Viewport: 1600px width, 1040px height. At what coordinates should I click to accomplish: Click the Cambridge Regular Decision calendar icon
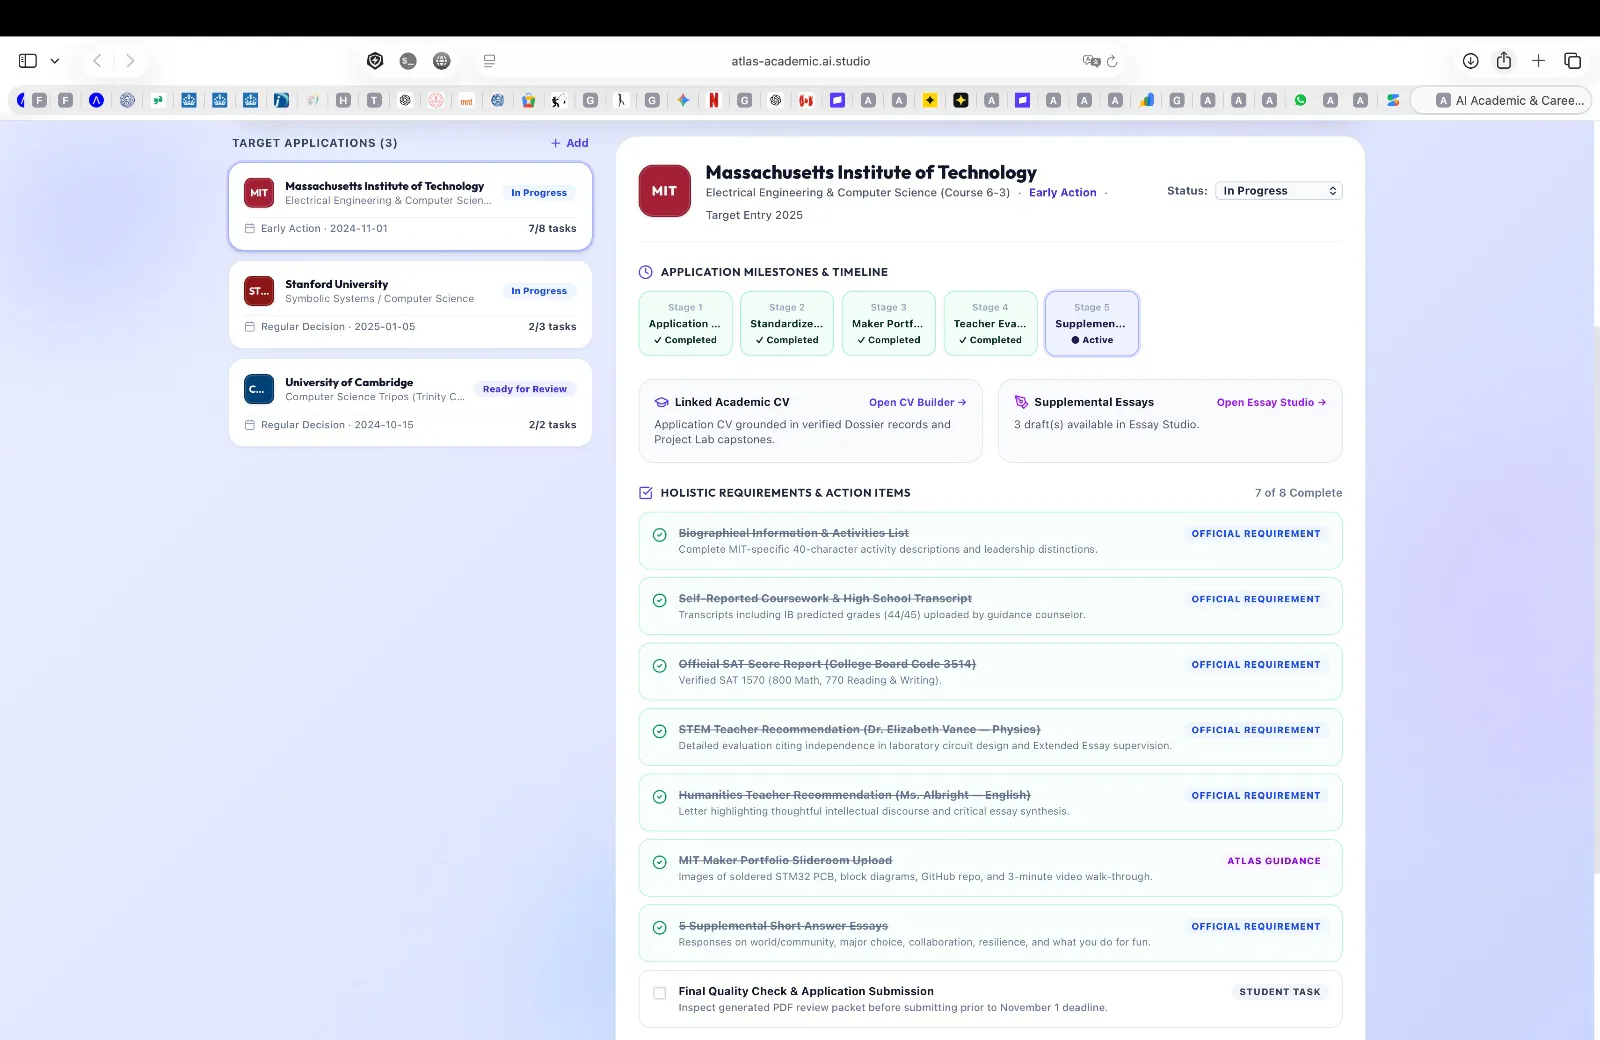click(x=250, y=425)
